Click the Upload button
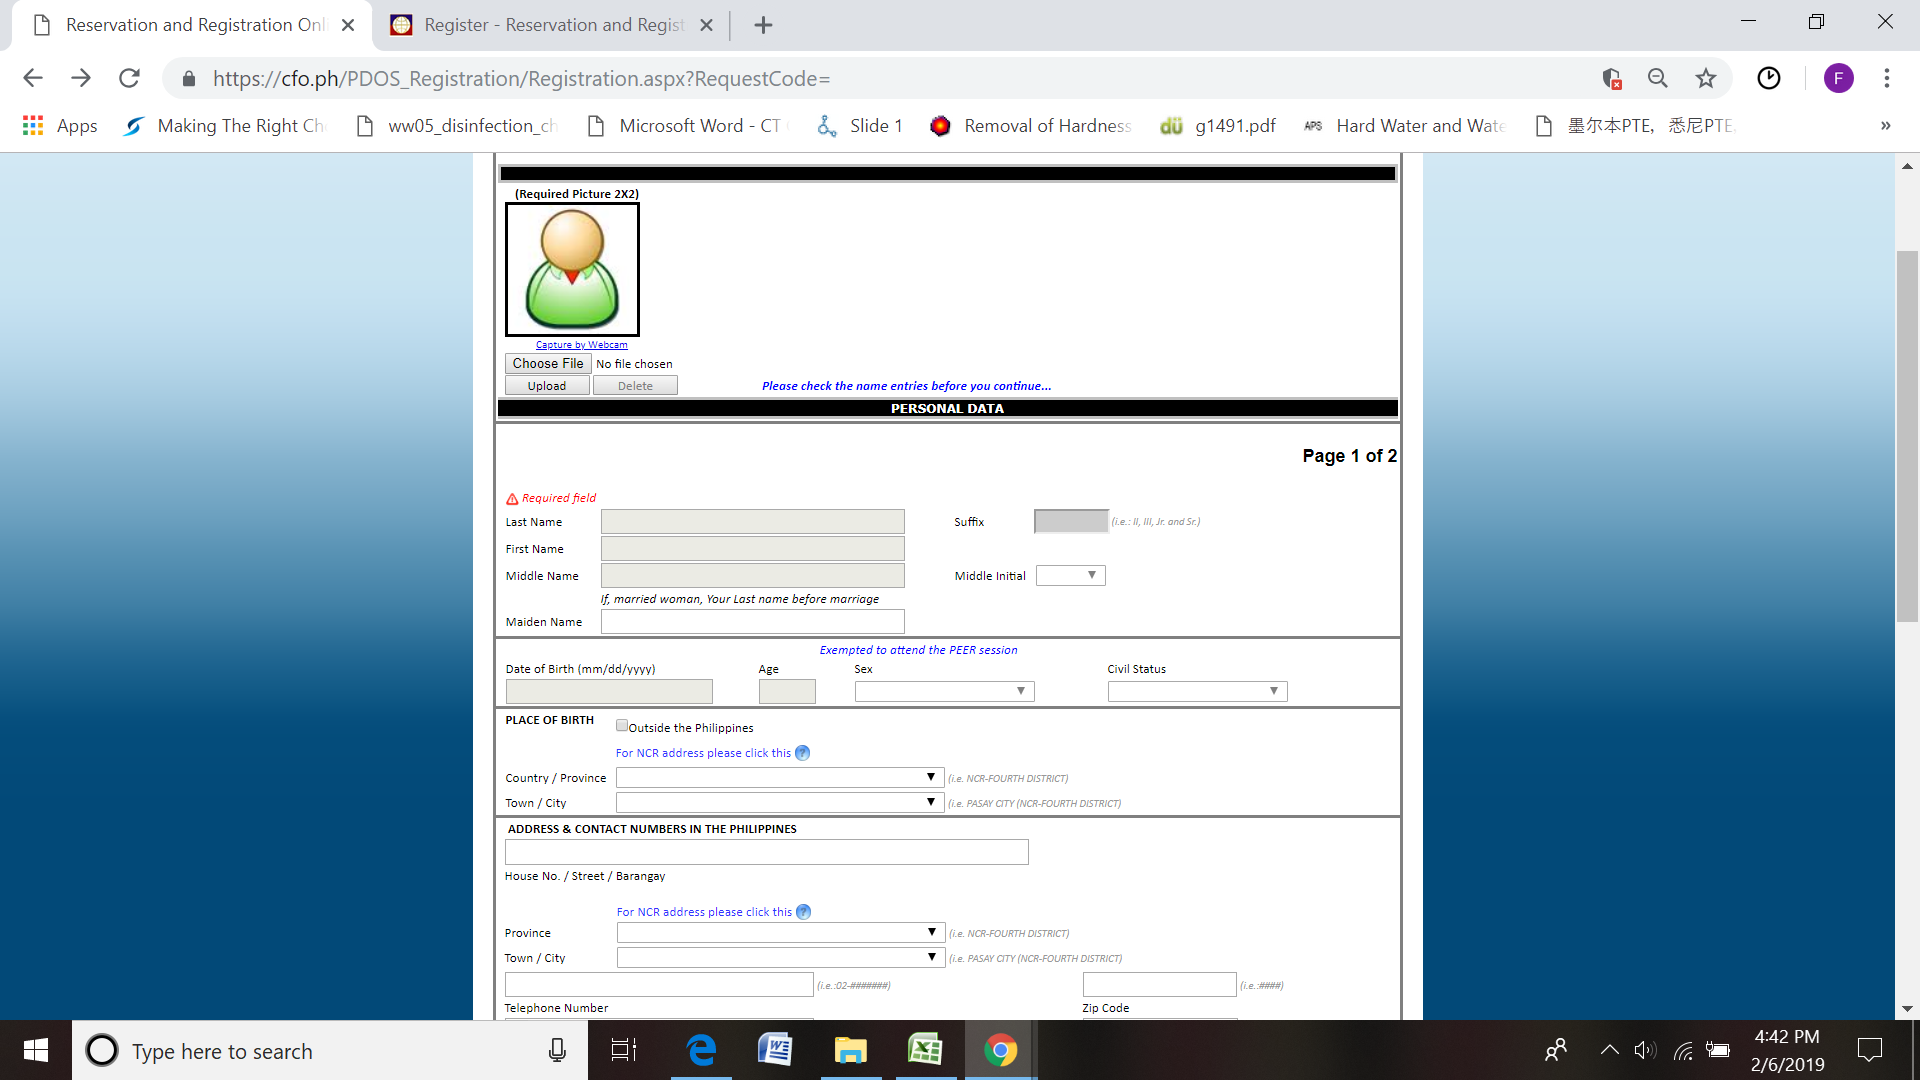1920x1080 pixels. (x=547, y=386)
